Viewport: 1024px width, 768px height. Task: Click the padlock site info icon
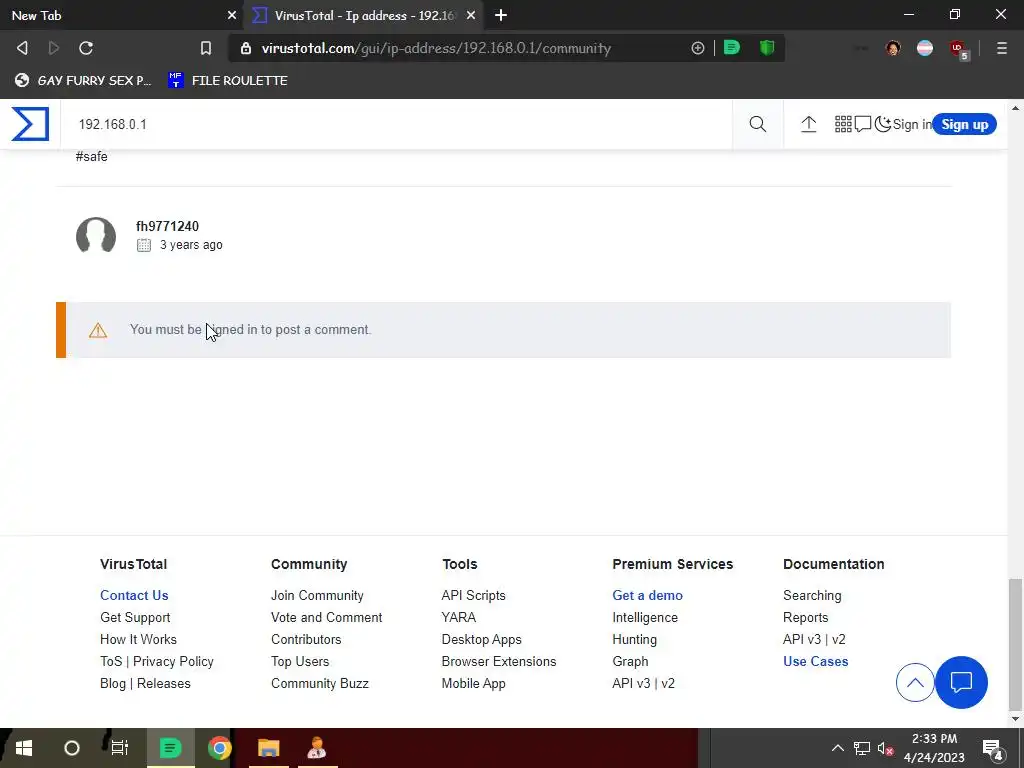click(246, 48)
